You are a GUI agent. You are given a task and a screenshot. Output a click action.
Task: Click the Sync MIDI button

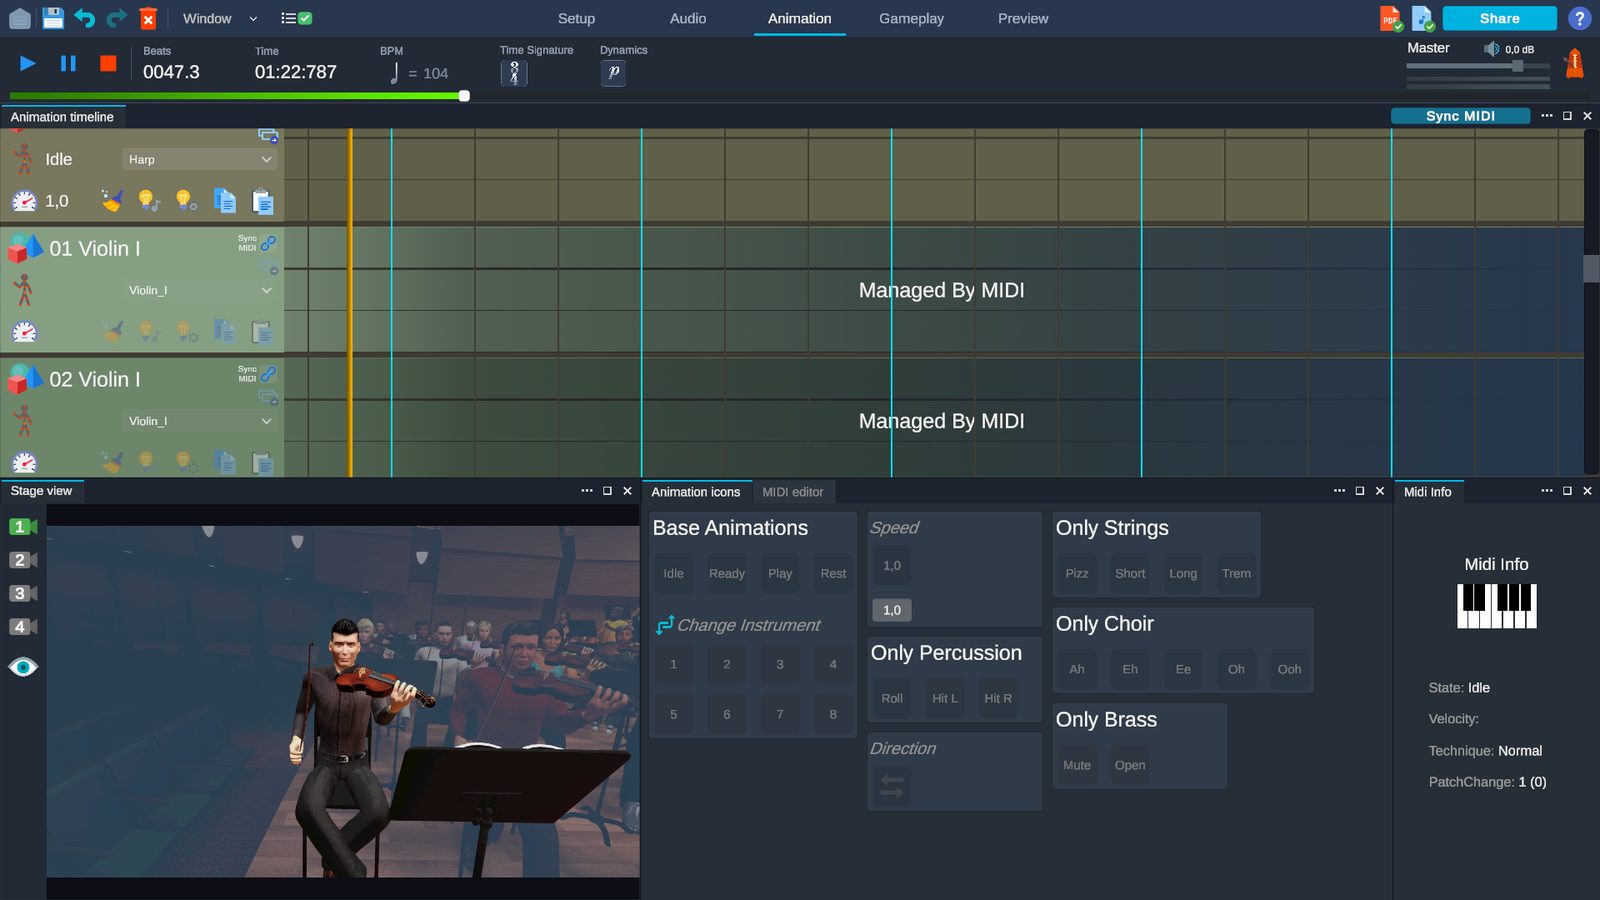(1460, 116)
